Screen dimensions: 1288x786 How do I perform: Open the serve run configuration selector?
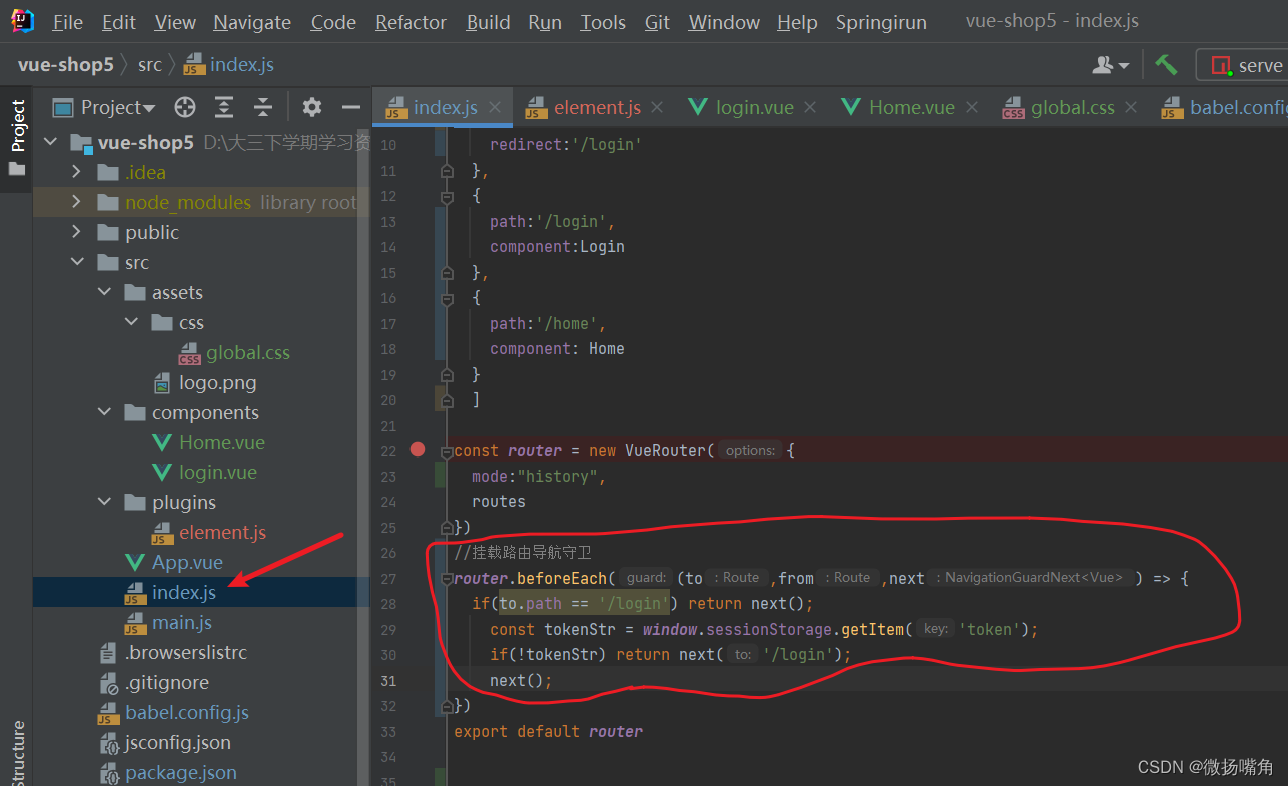click(1246, 65)
